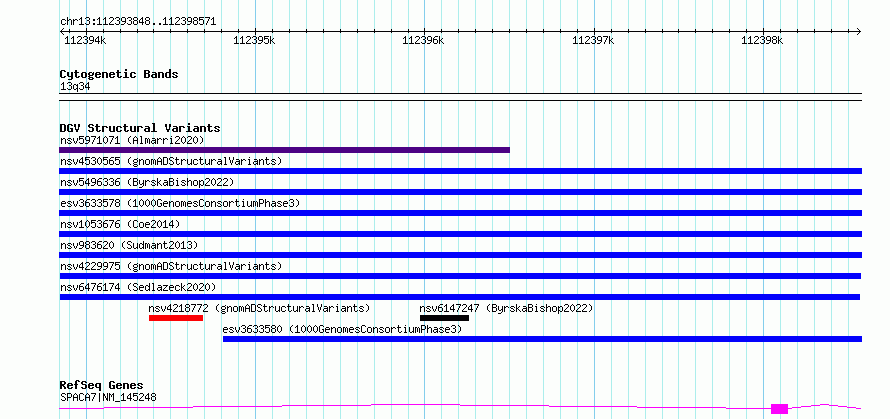
Task: Open nsv4530565 gnomAD variant label
Action: click(x=171, y=161)
